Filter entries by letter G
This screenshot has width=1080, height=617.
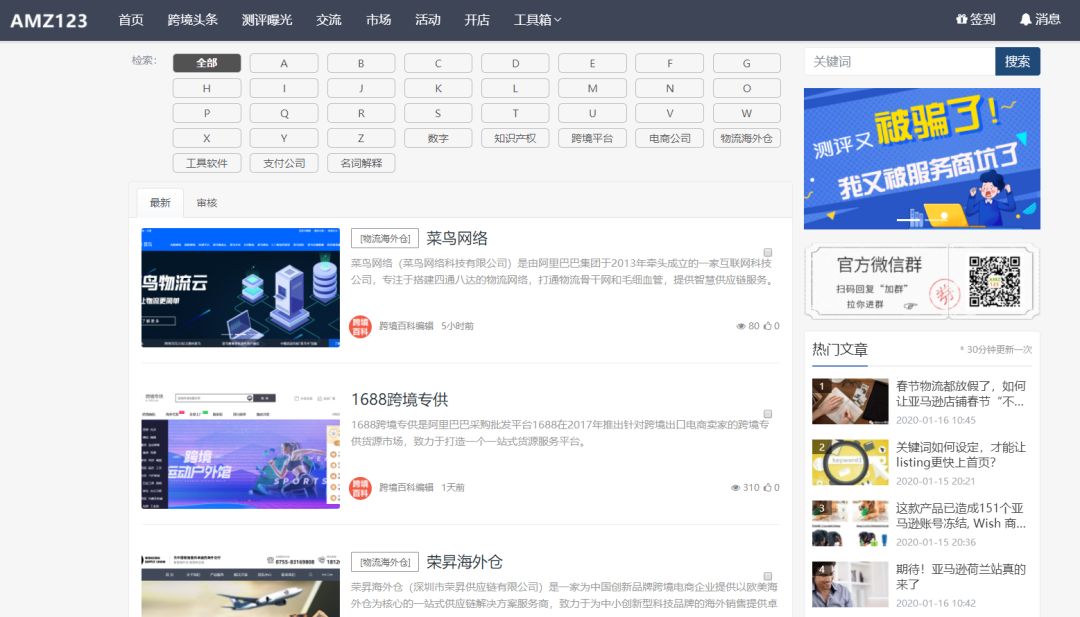click(747, 63)
